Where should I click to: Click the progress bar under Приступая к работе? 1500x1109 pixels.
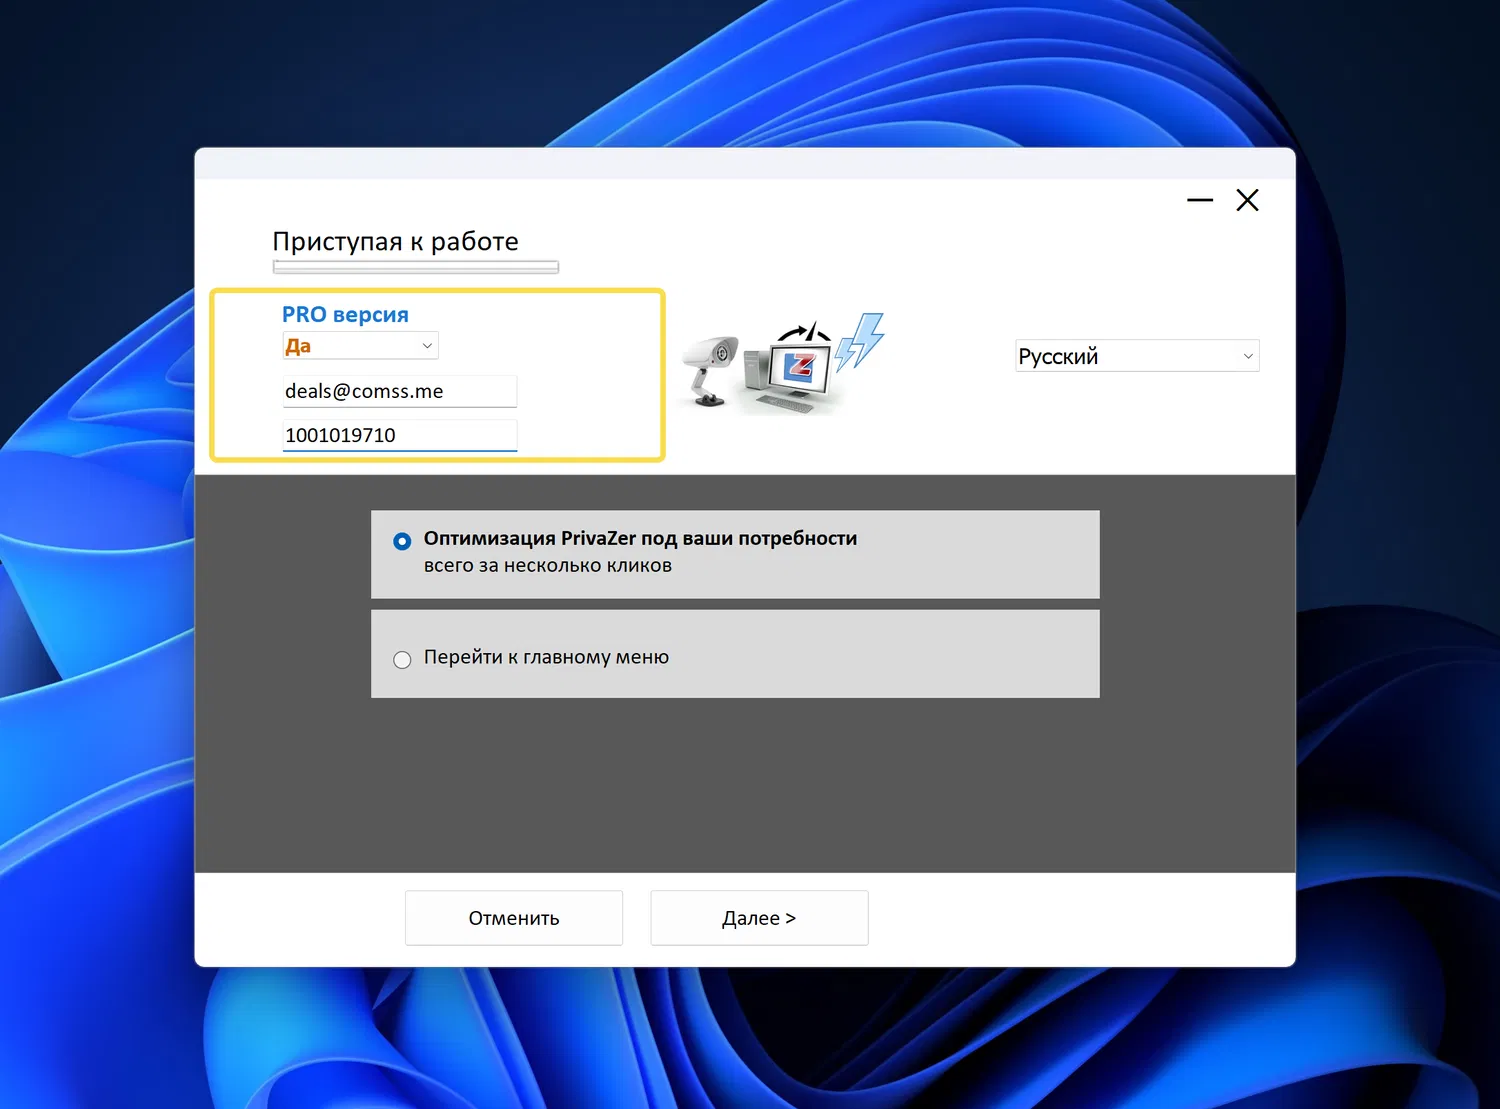(416, 267)
